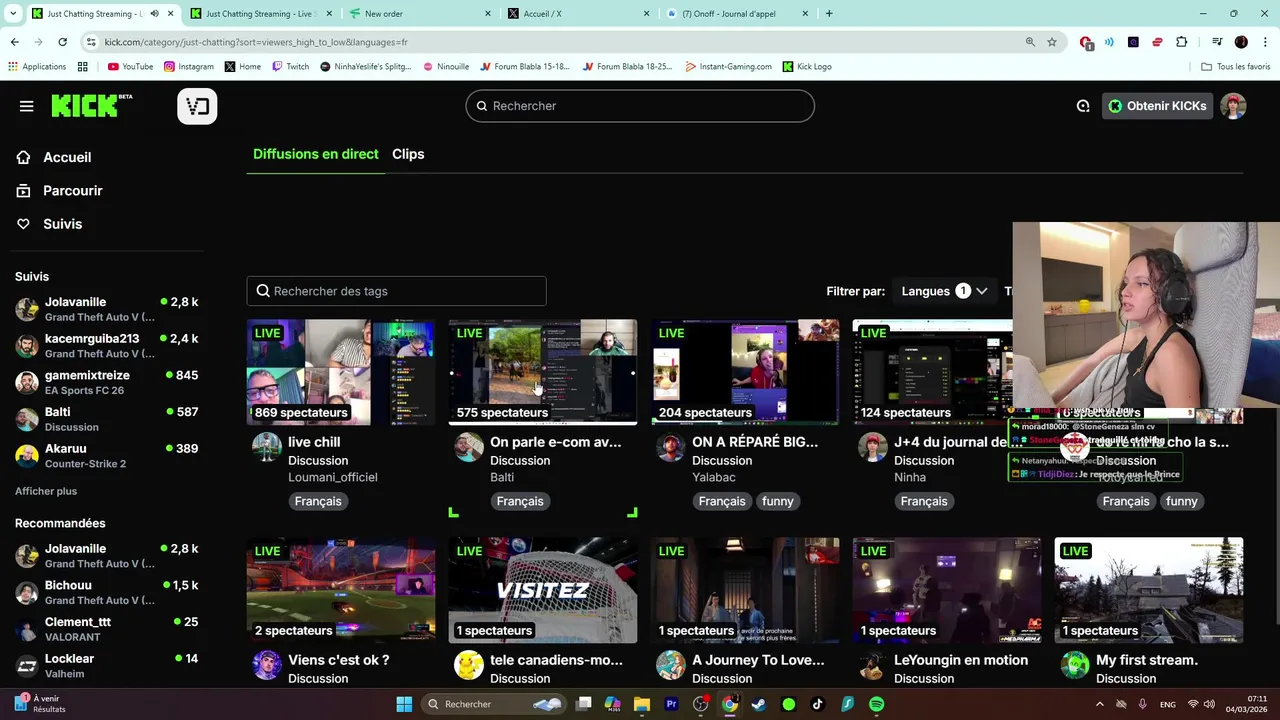The height and width of the screenshot is (720, 1280).
Task: Open File Explorer from the taskbar
Action: (x=642, y=704)
